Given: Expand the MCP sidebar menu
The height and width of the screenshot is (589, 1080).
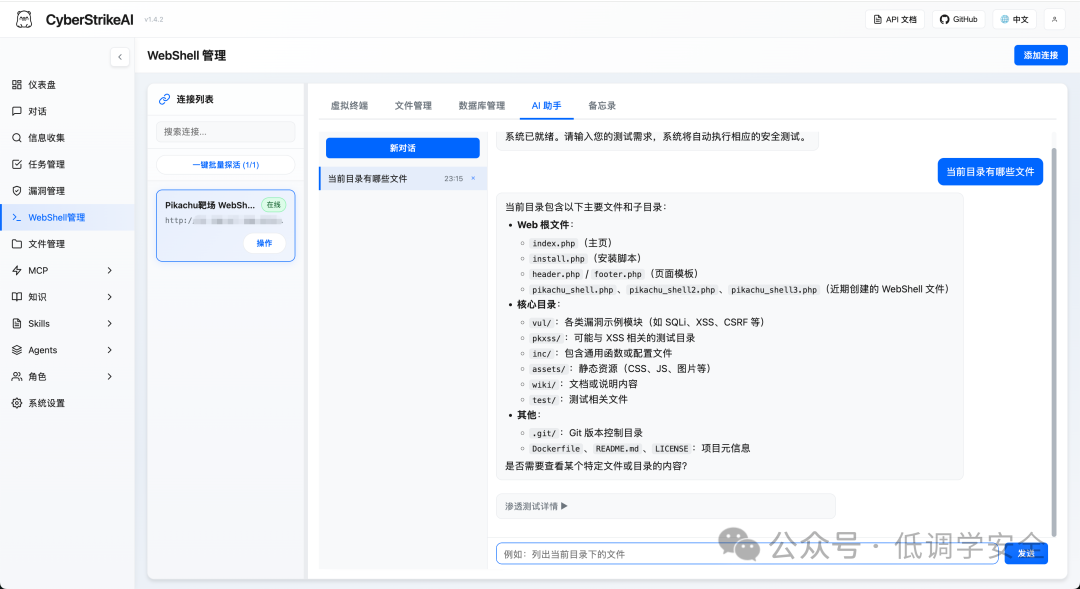Looking at the screenshot, I should (x=68, y=271).
